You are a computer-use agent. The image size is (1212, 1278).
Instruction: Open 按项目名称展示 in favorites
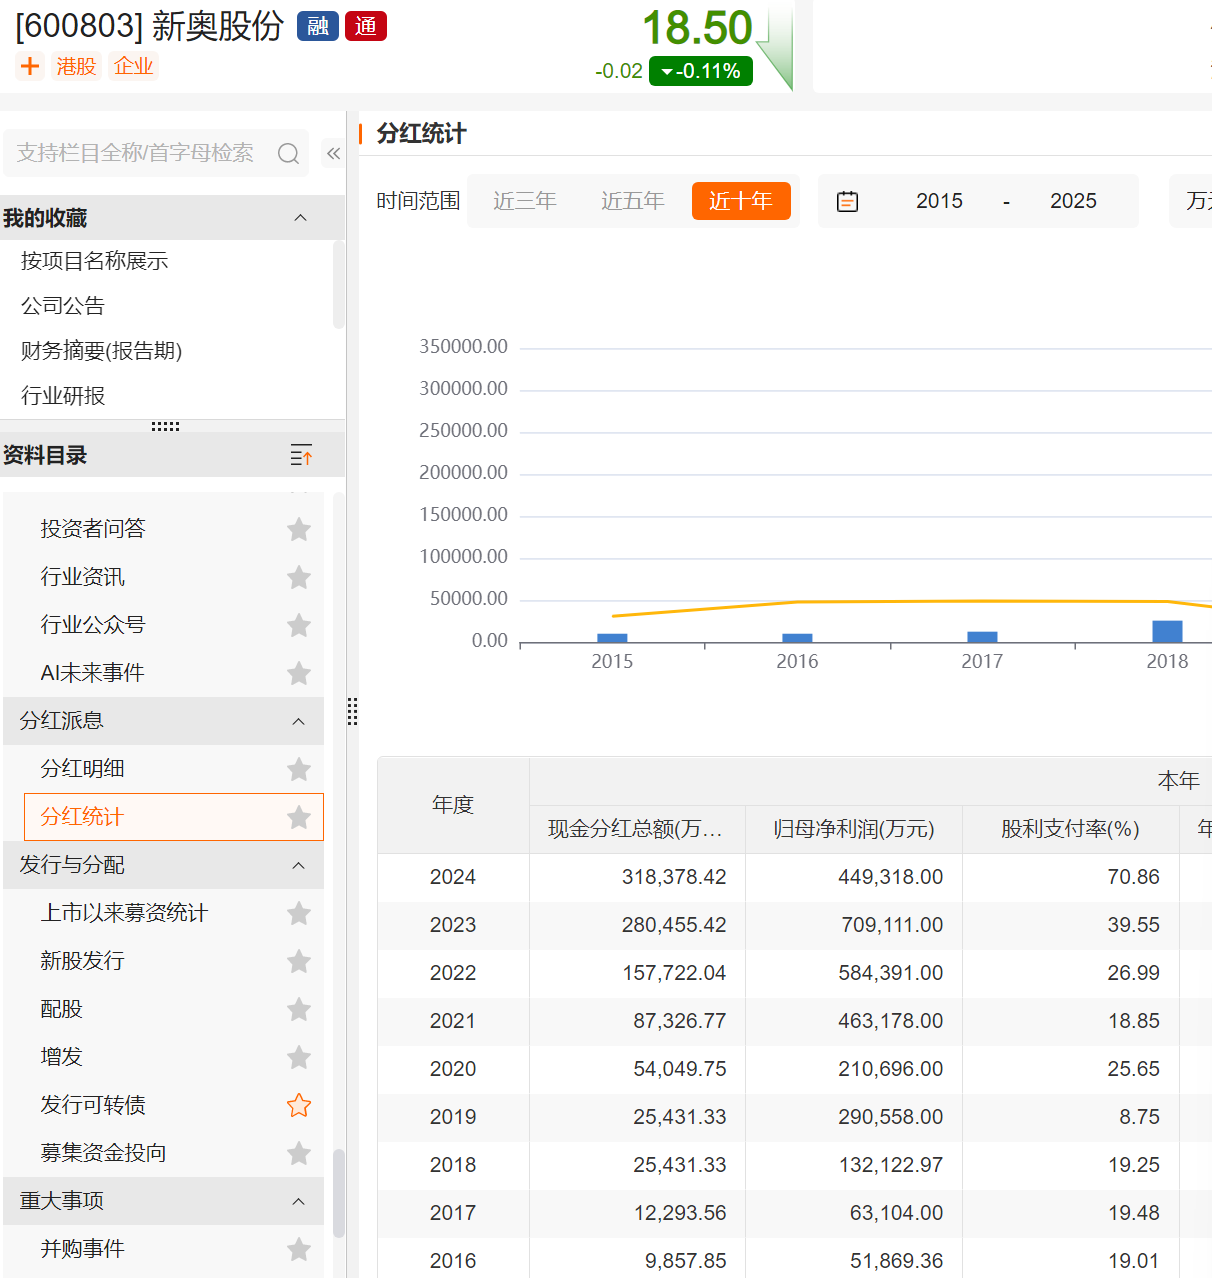[95, 261]
